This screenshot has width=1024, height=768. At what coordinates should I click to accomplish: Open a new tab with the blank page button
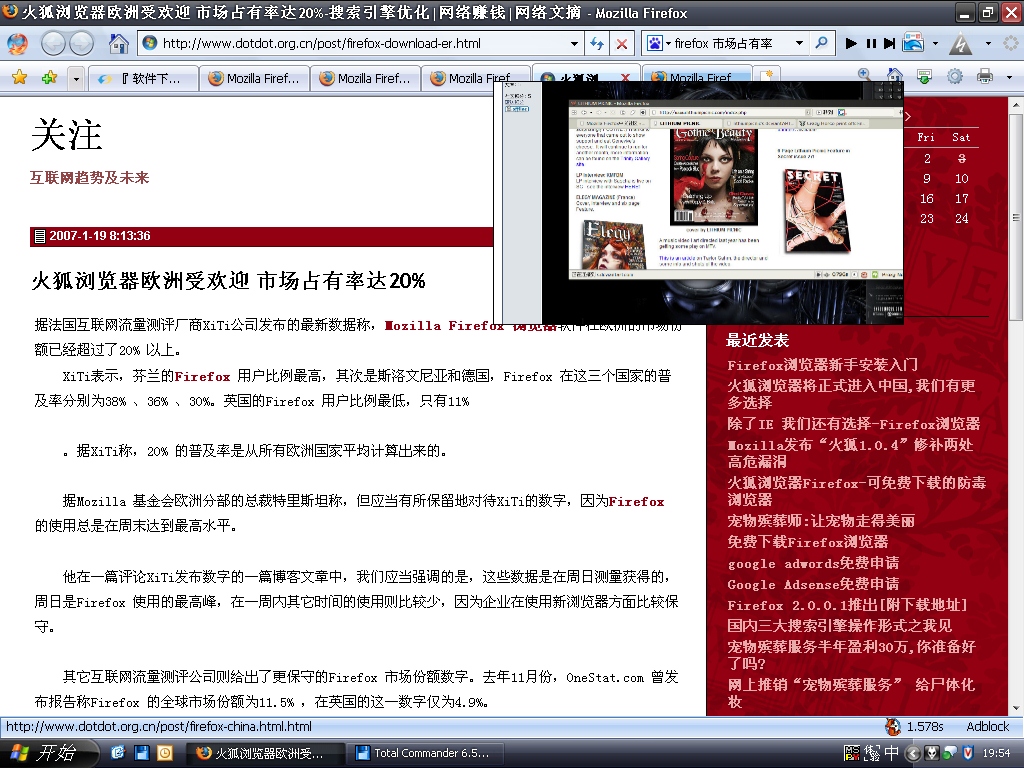click(768, 76)
